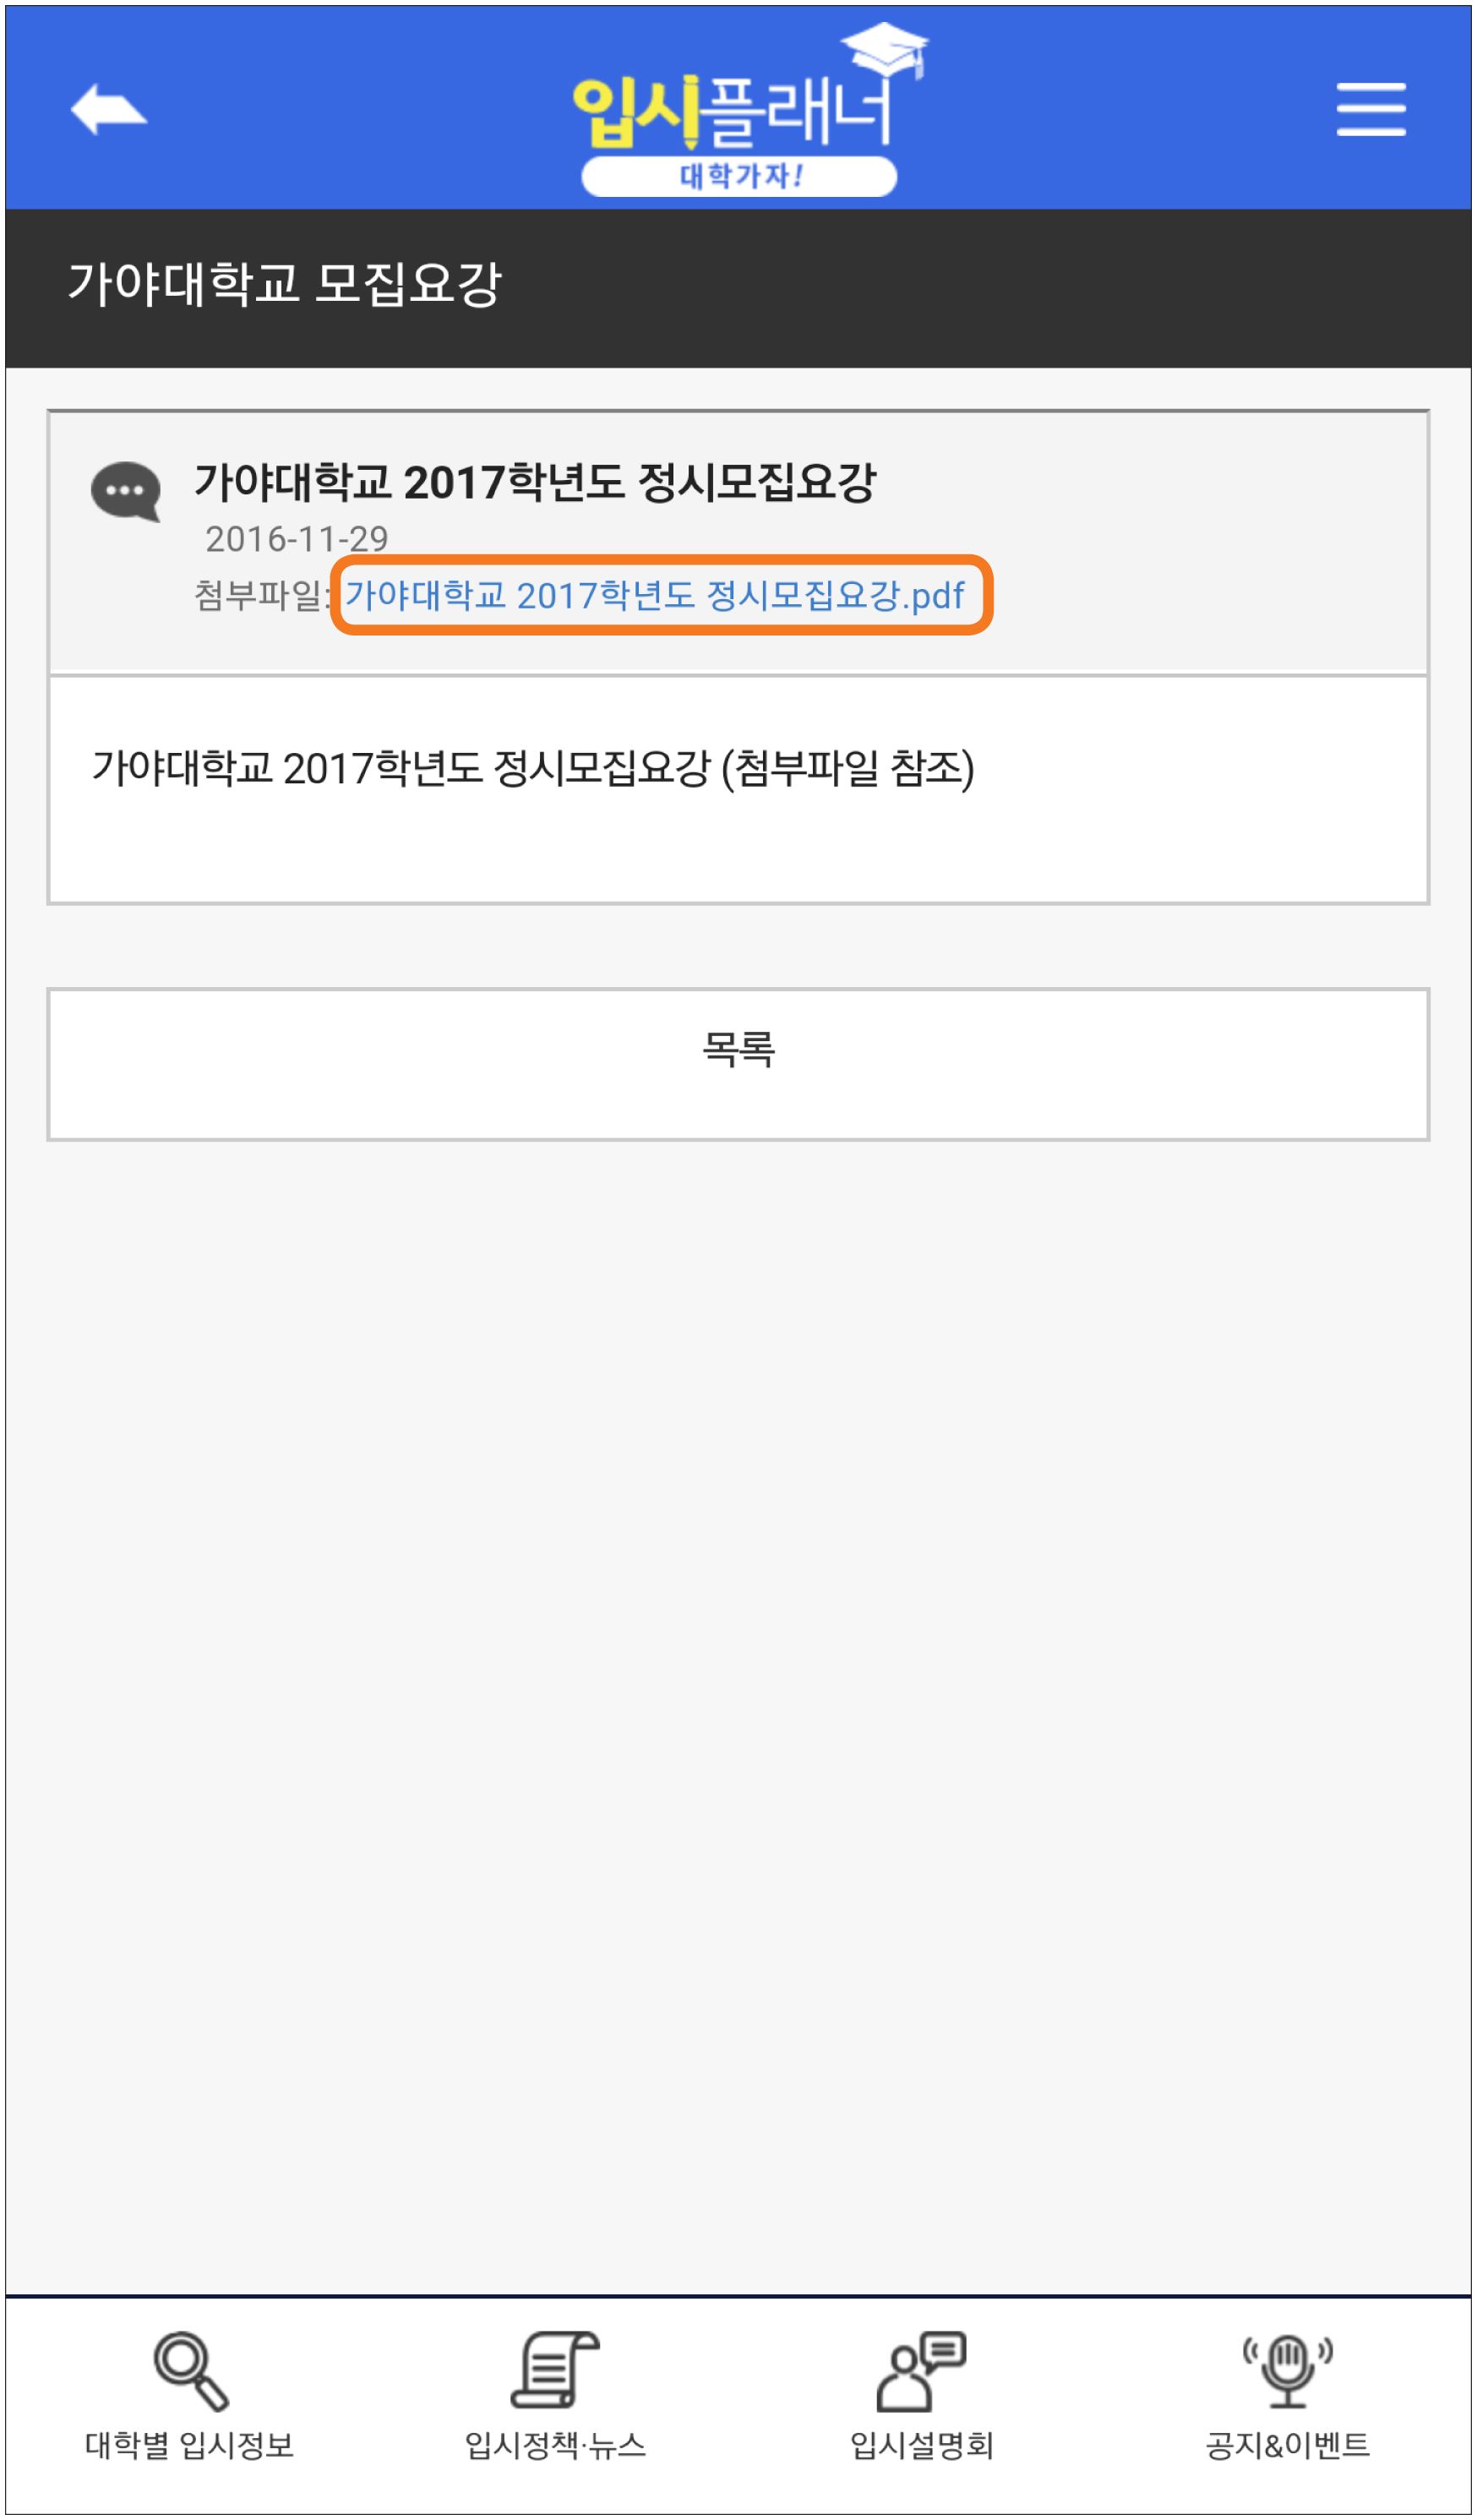Viewport: 1477px width, 2520px height.
Task: Click the speech bubble icon beside post title
Action: [126, 491]
